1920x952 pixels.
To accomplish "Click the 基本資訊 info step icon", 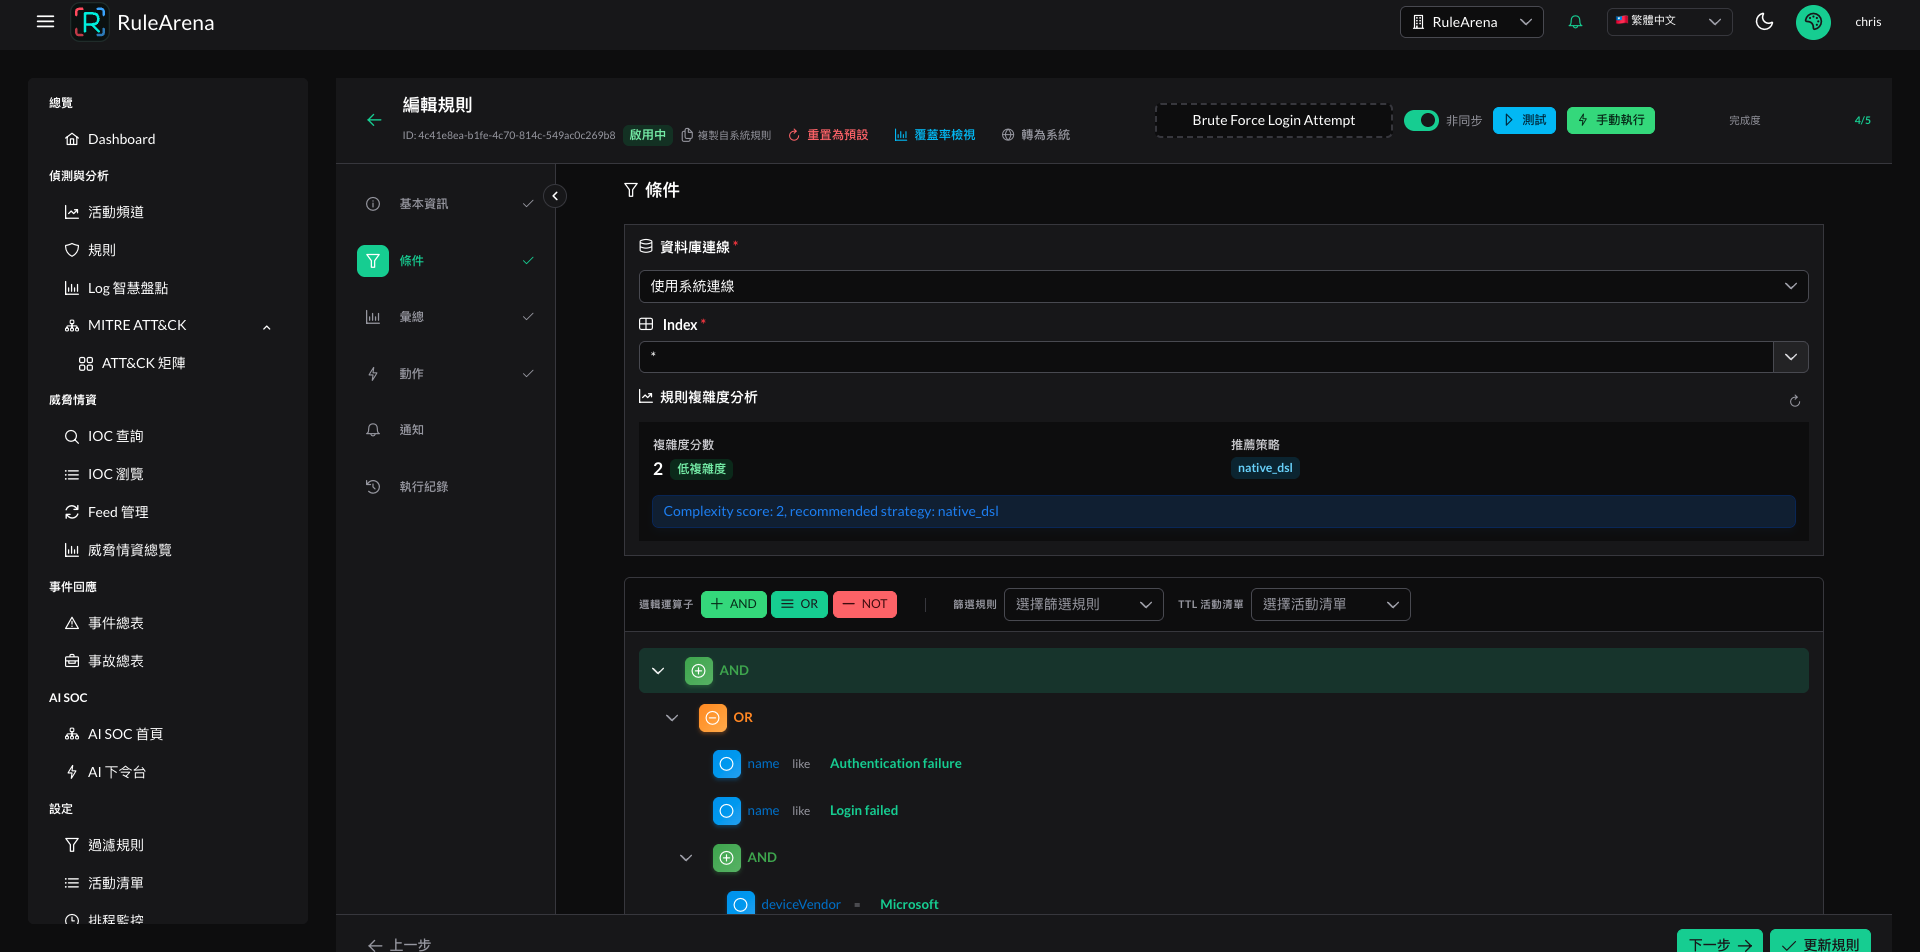I will pos(373,204).
